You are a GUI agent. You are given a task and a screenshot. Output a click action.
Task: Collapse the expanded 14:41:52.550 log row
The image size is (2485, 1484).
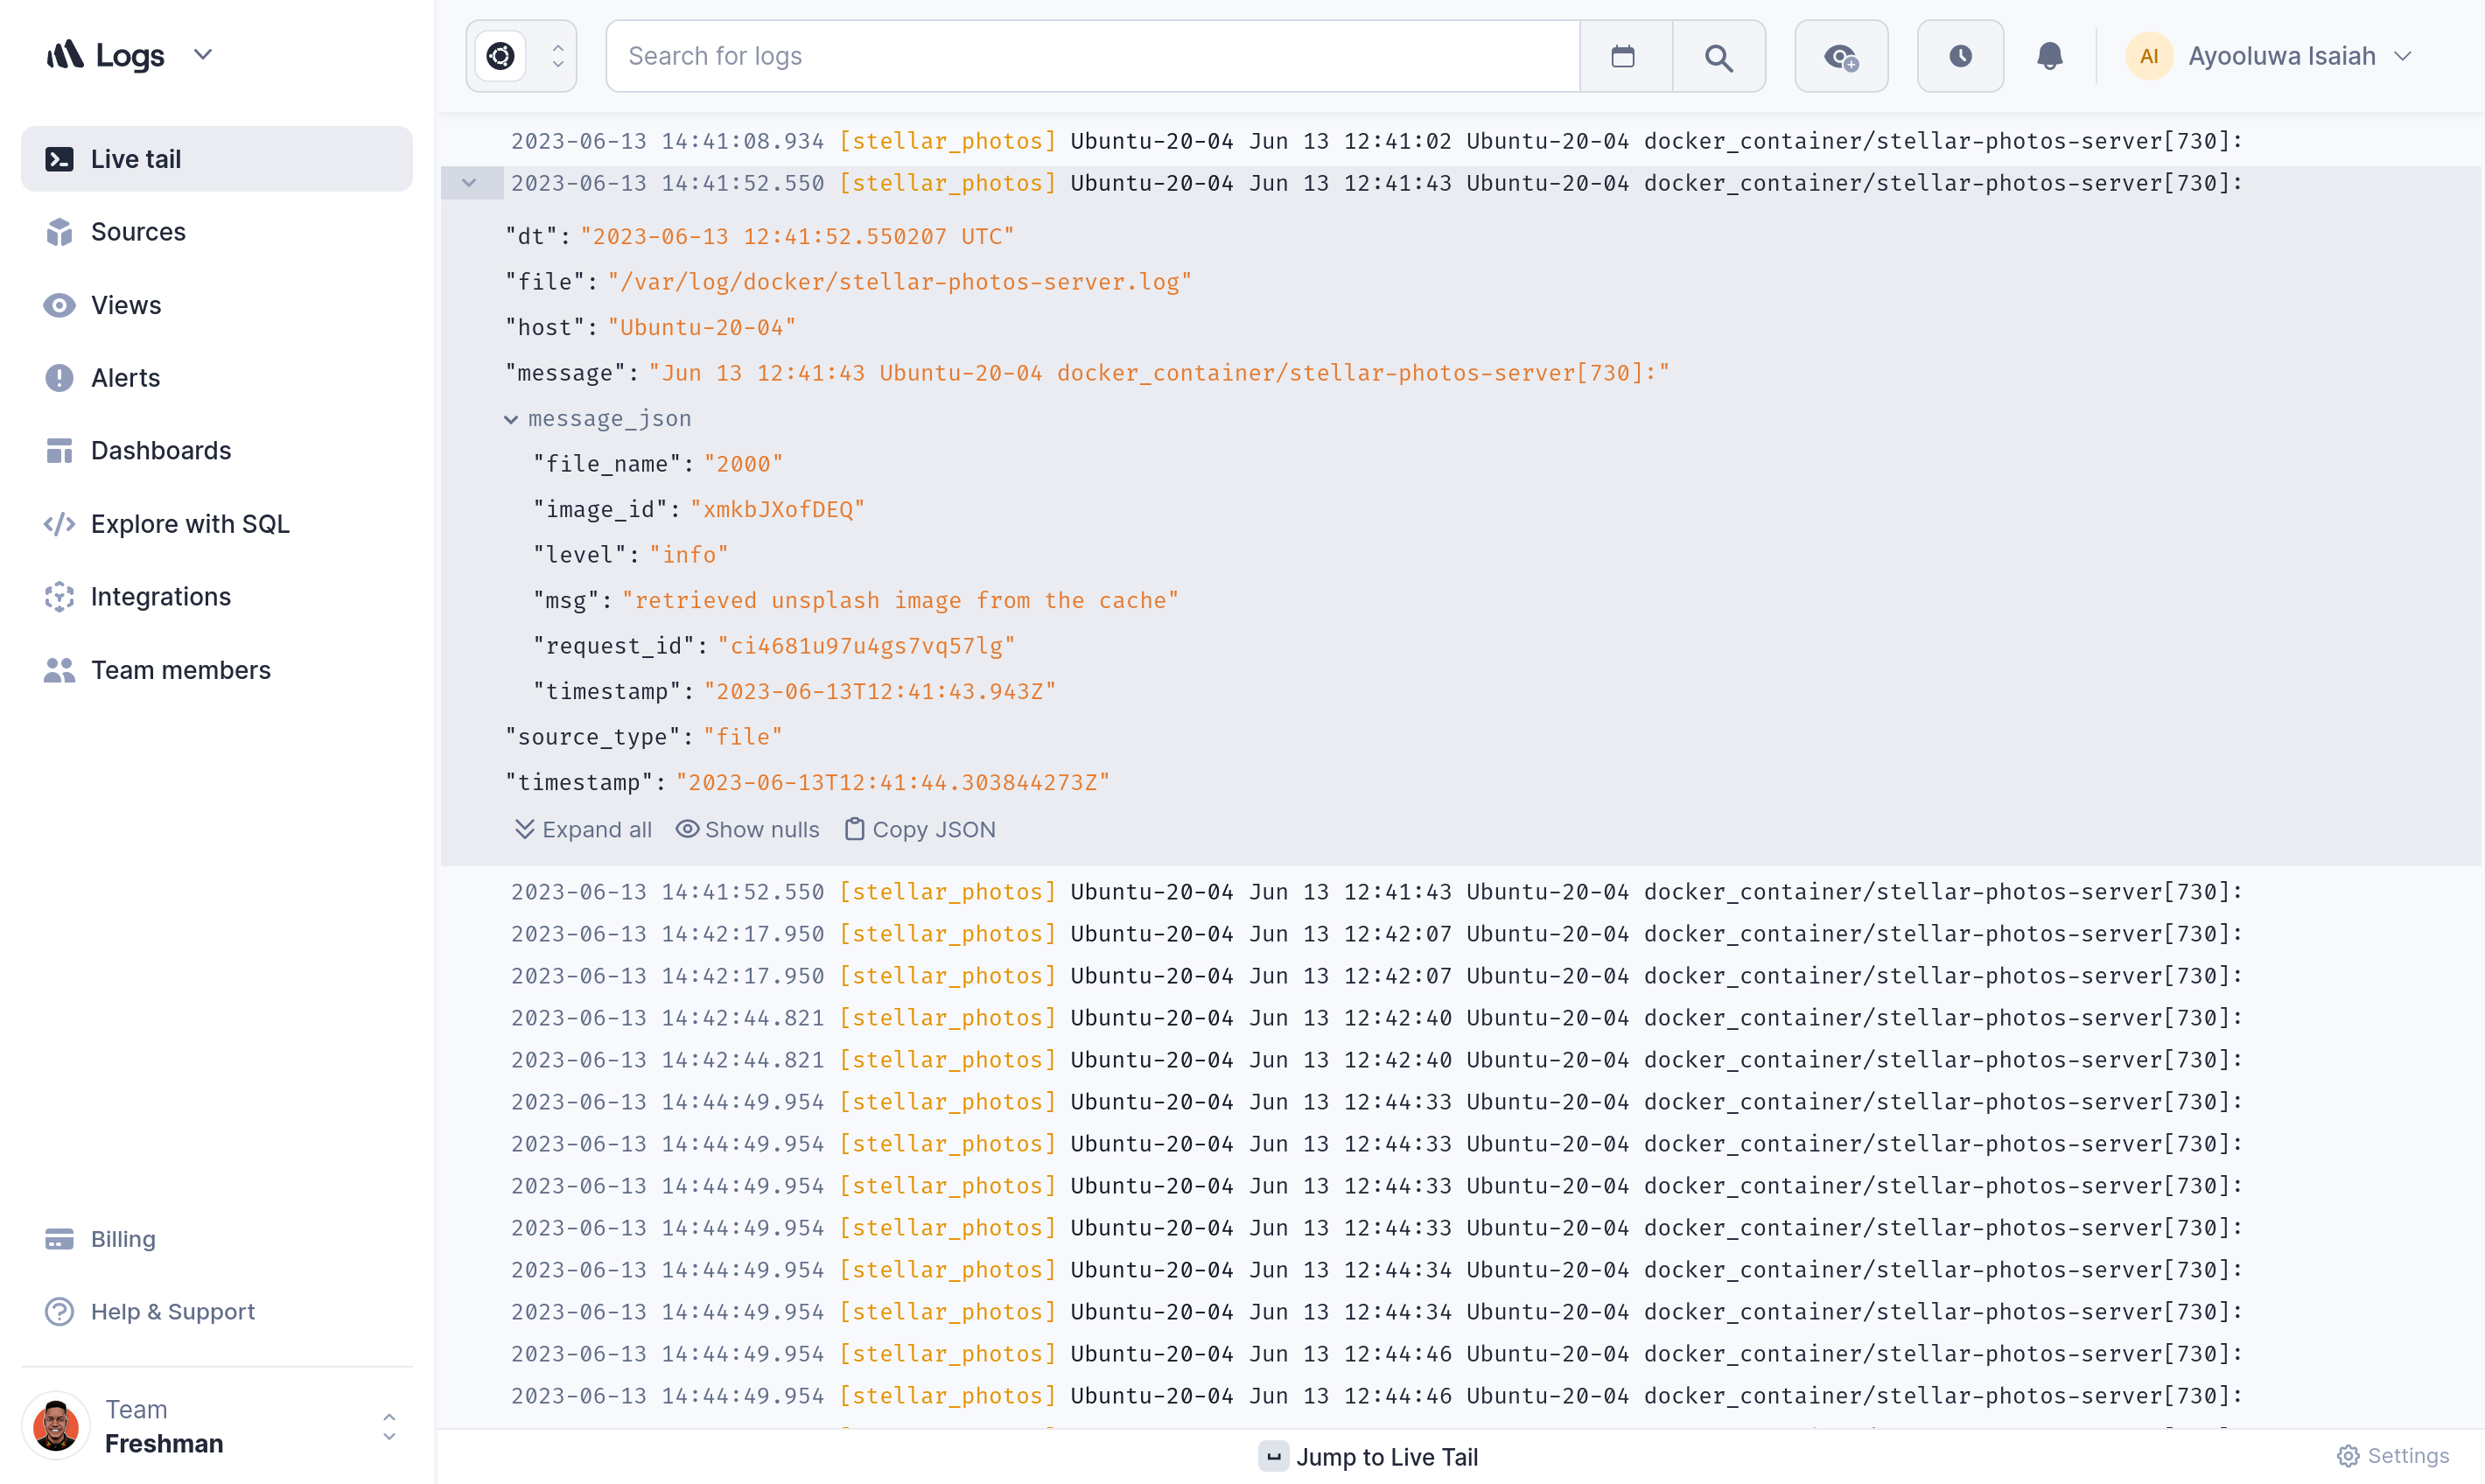point(469,183)
